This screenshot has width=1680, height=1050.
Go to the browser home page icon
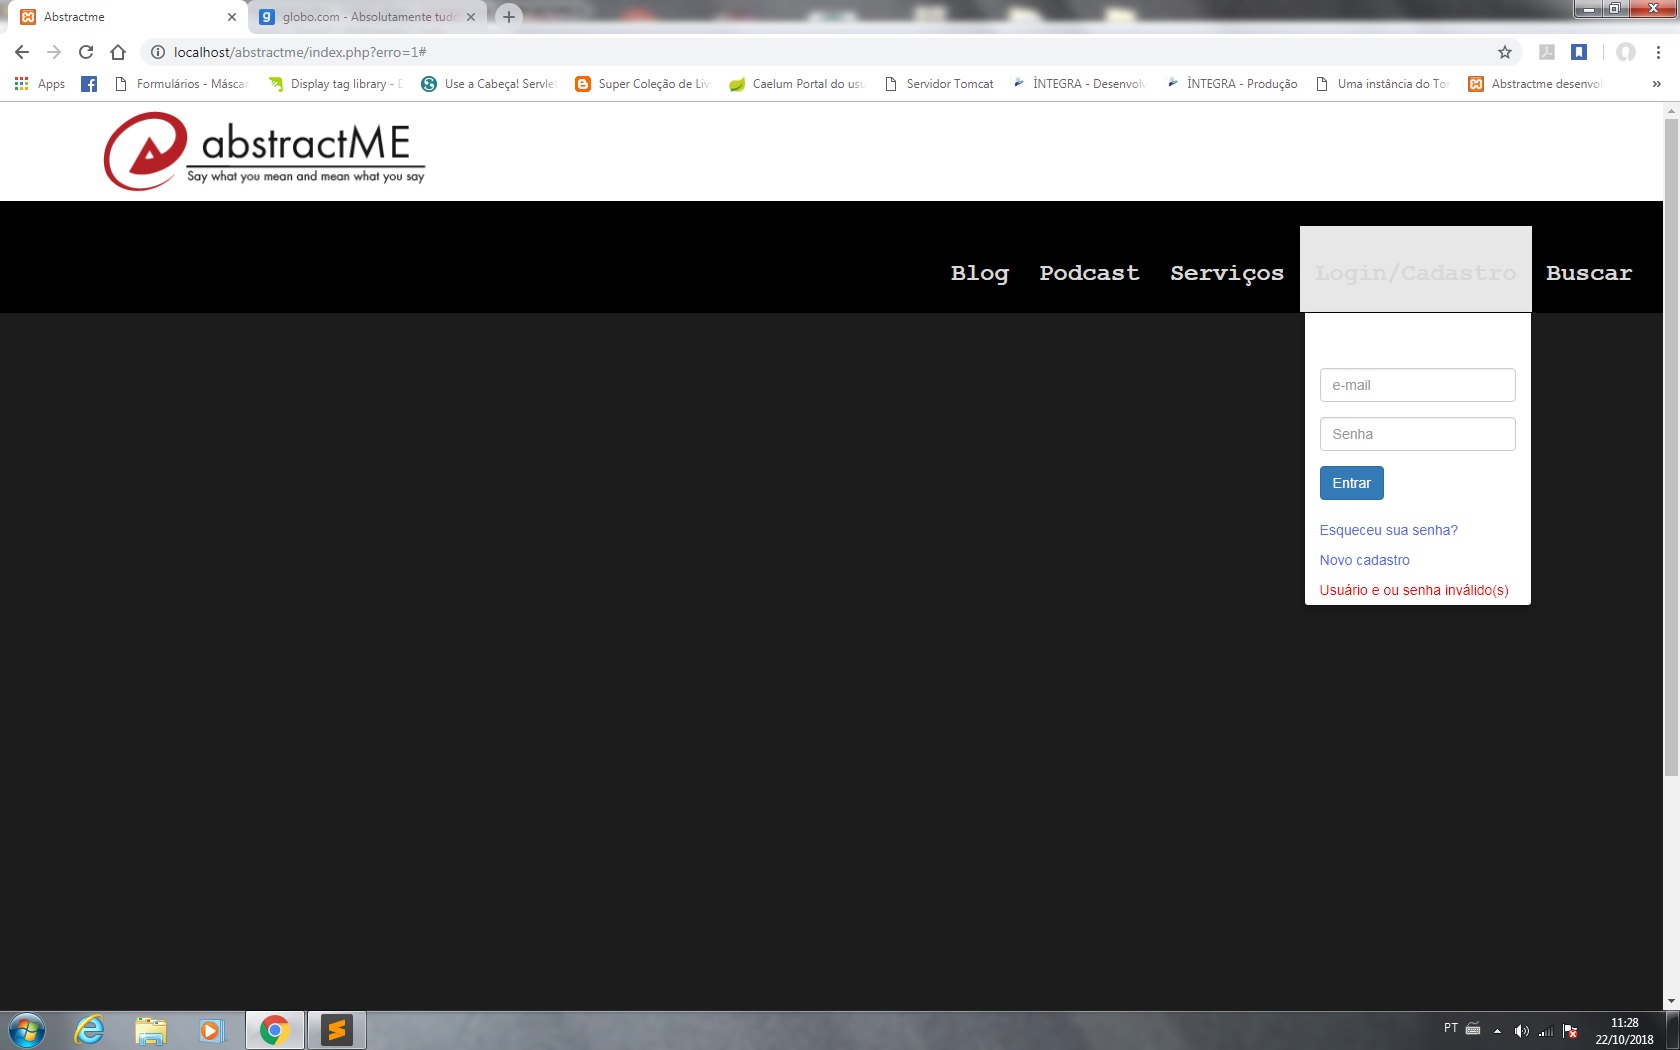pos(118,52)
